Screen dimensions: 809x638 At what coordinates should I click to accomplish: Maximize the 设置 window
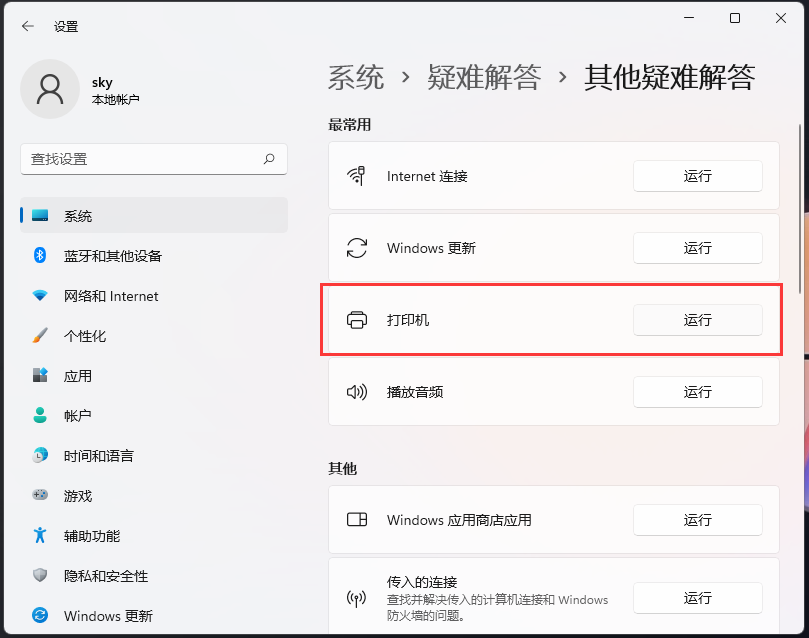735,18
